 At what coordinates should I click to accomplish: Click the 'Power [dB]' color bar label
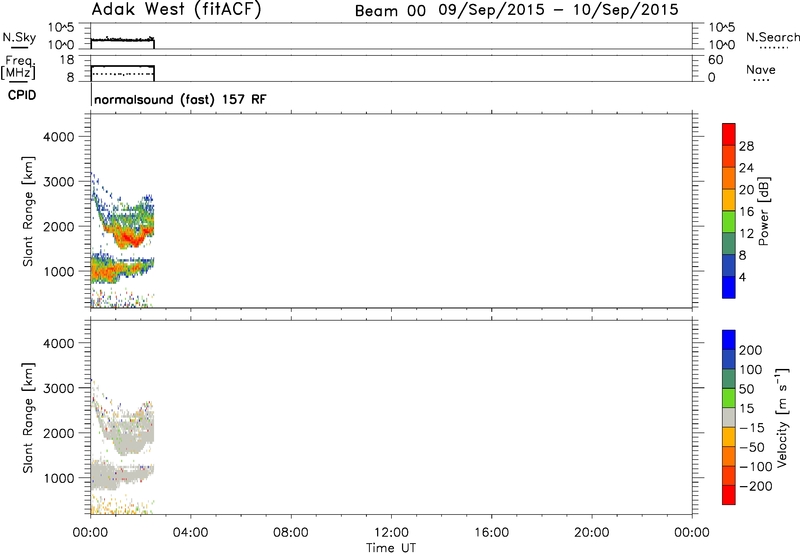point(763,211)
